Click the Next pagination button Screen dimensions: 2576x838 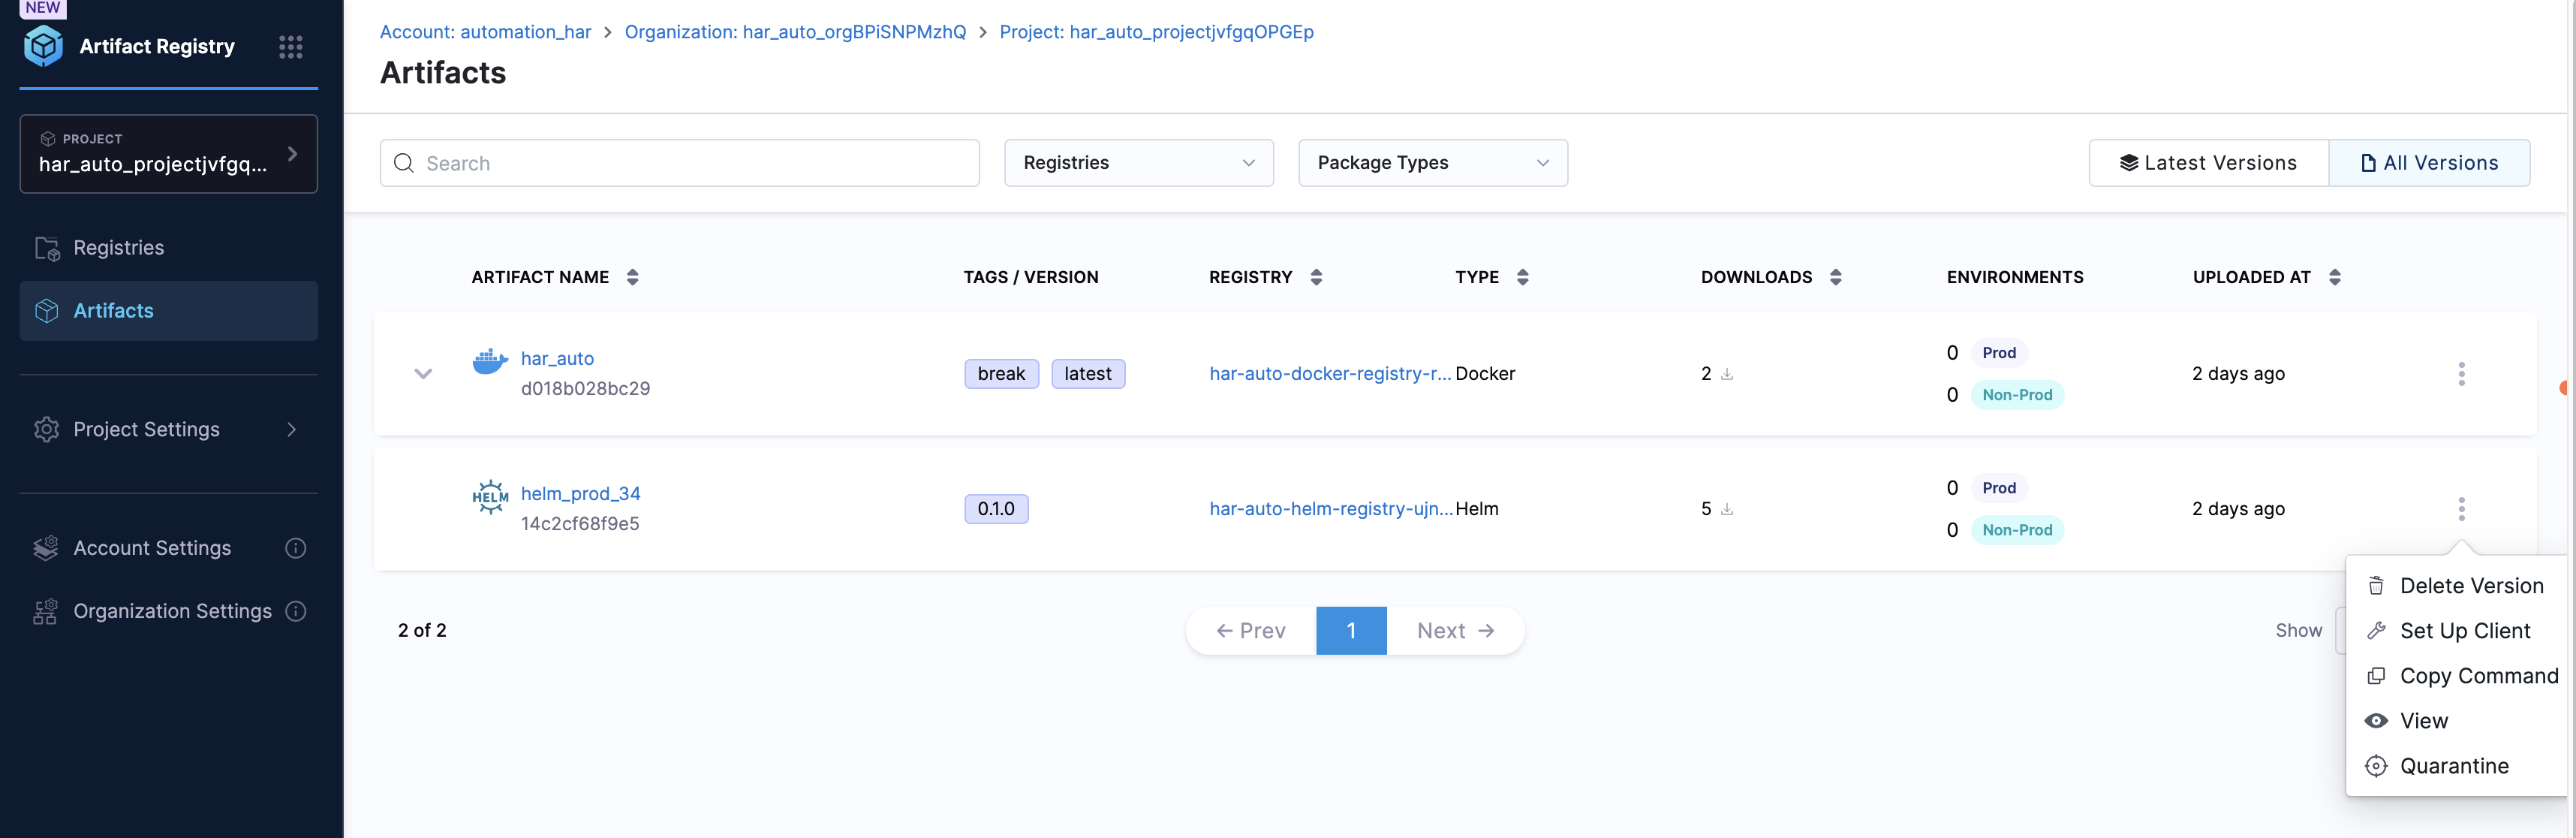pyautogui.click(x=1454, y=631)
